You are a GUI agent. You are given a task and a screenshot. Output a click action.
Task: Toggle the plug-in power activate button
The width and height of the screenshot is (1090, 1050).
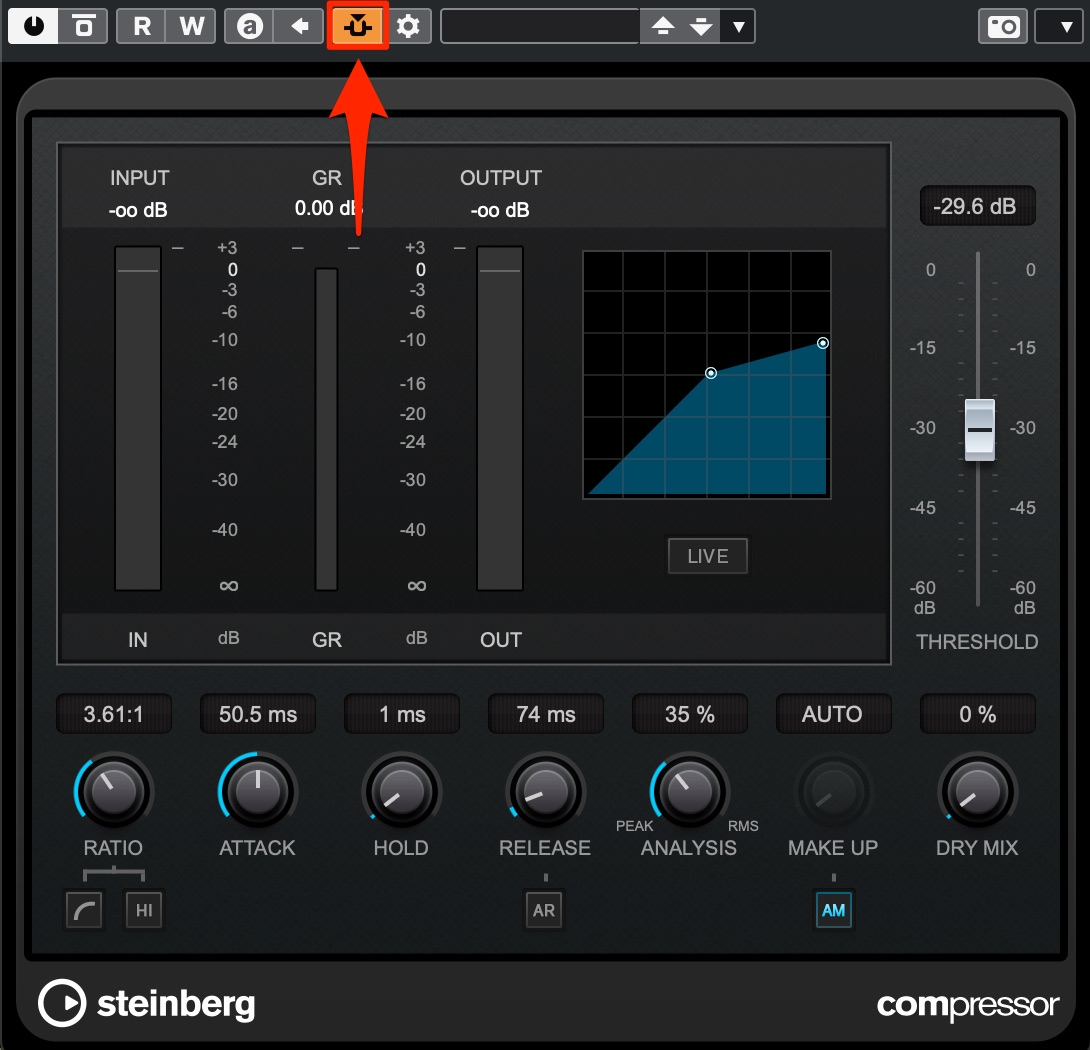pyautogui.click(x=33, y=26)
